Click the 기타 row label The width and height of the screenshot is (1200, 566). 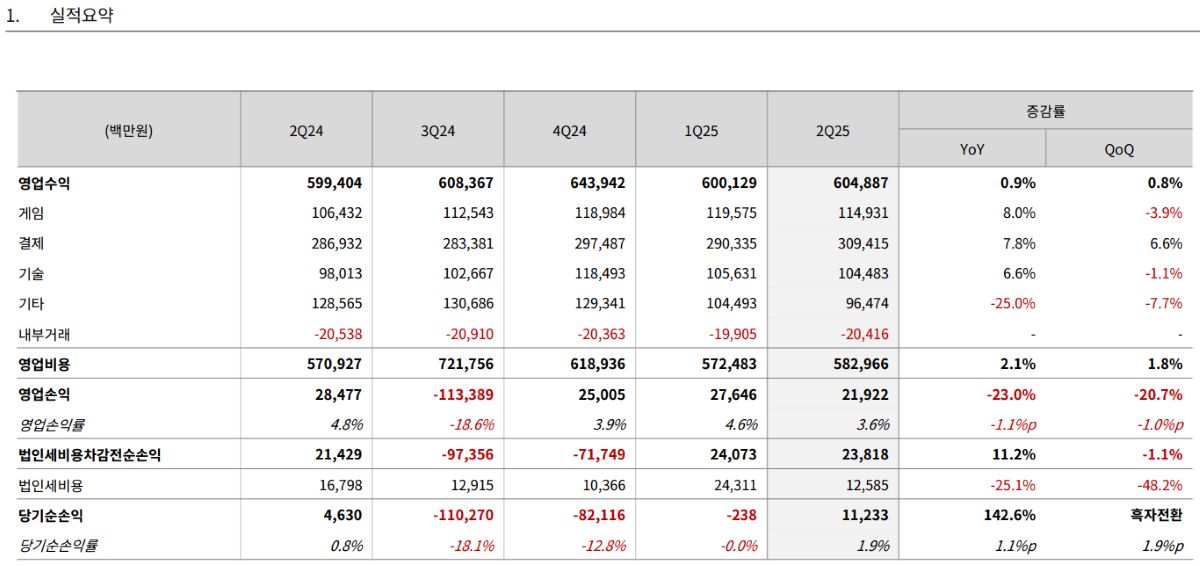[x=31, y=303]
